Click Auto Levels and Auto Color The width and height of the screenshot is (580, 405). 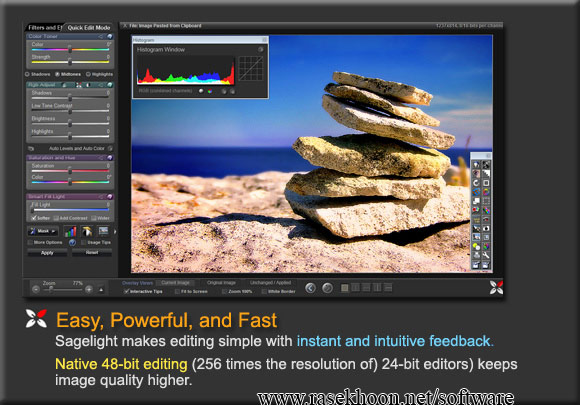(77, 148)
